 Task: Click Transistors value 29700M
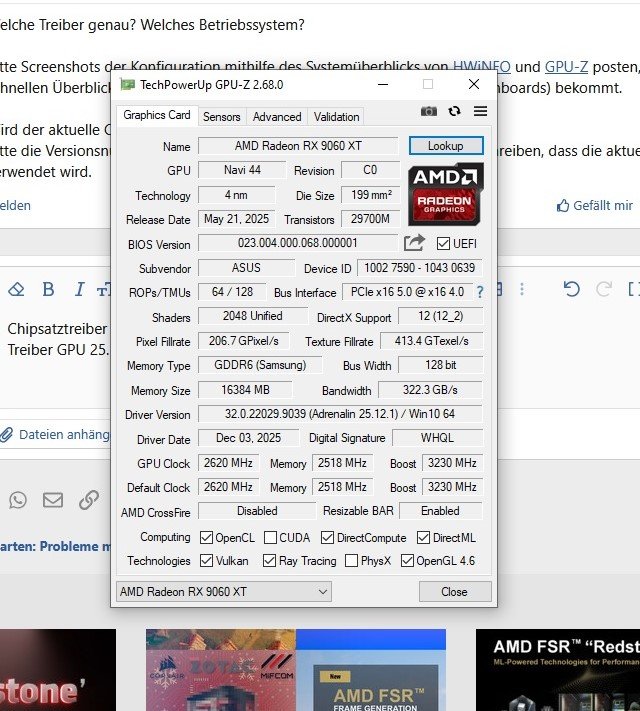point(371,219)
